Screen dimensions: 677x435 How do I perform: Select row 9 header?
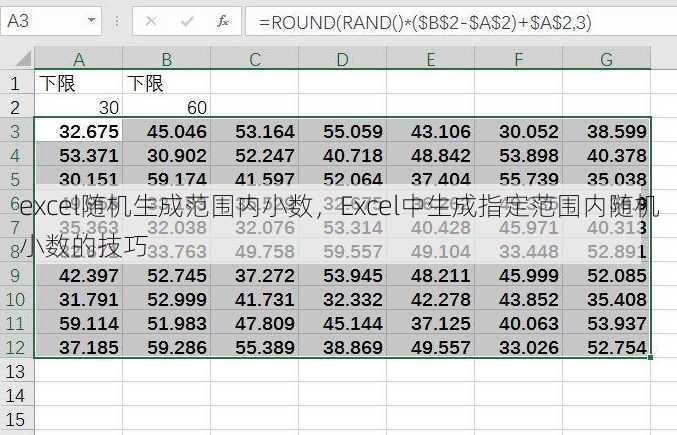pyautogui.click(x=16, y=275)
